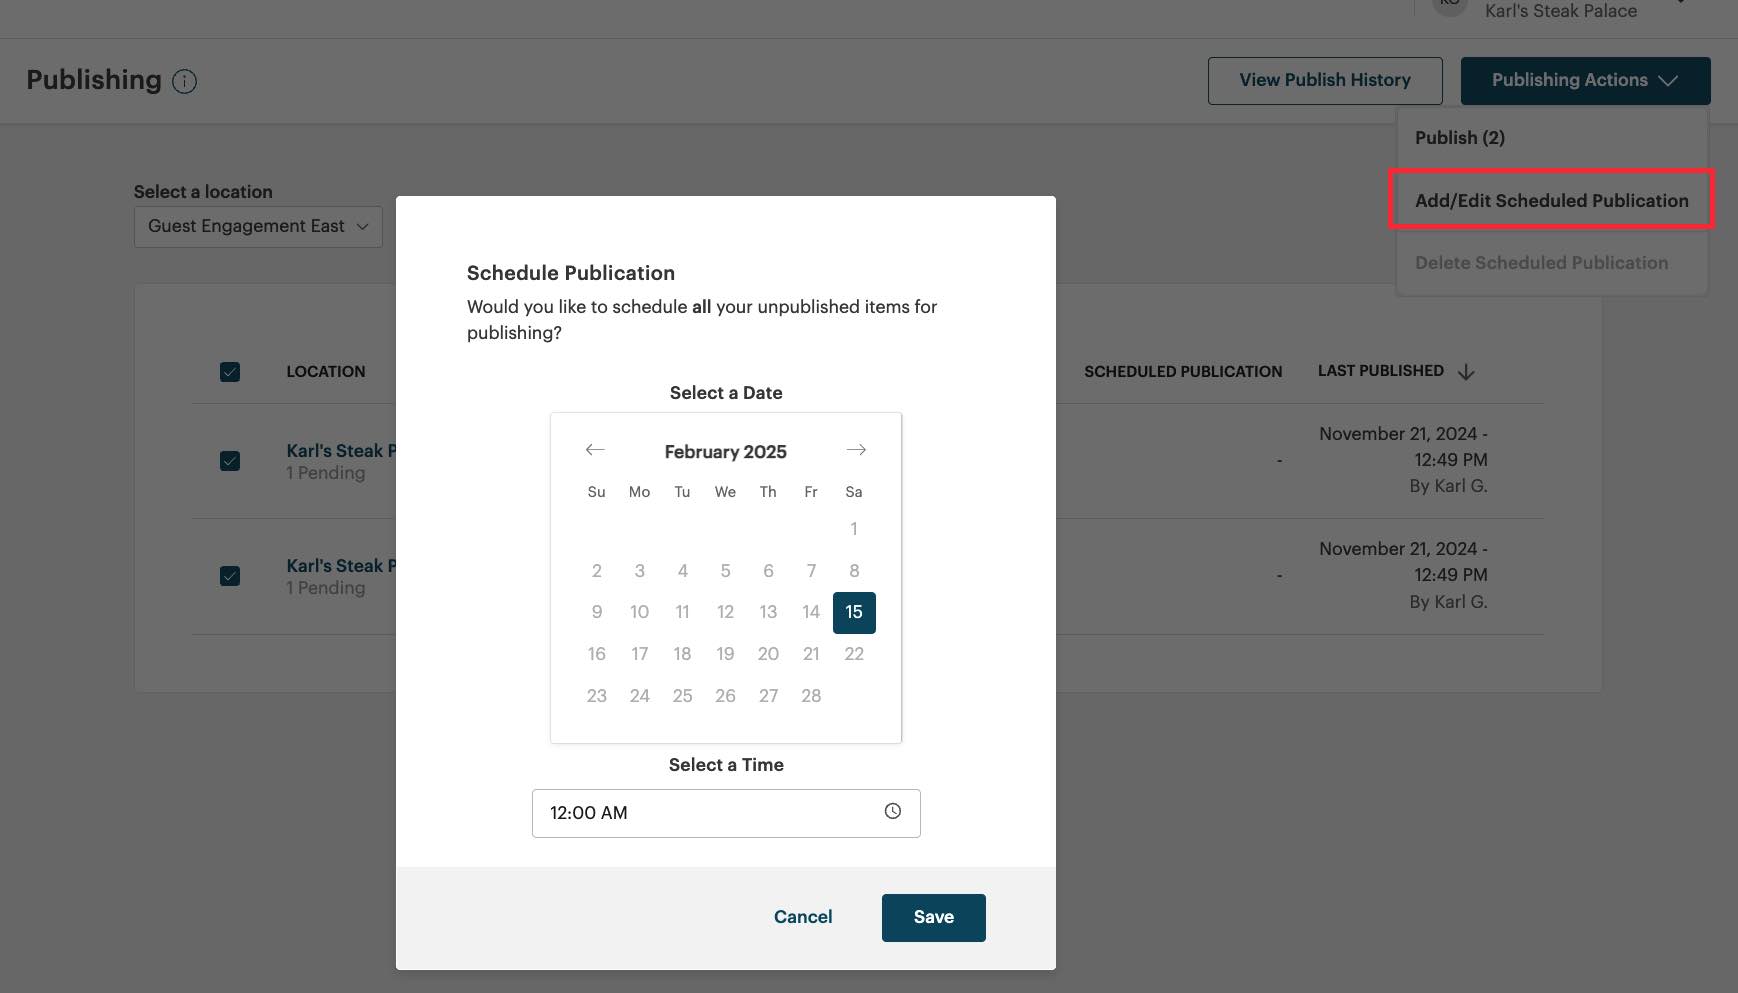Select Publish (2) from the menu
This screenshot has width=1738, height=993.
[x=1459, y=137]
